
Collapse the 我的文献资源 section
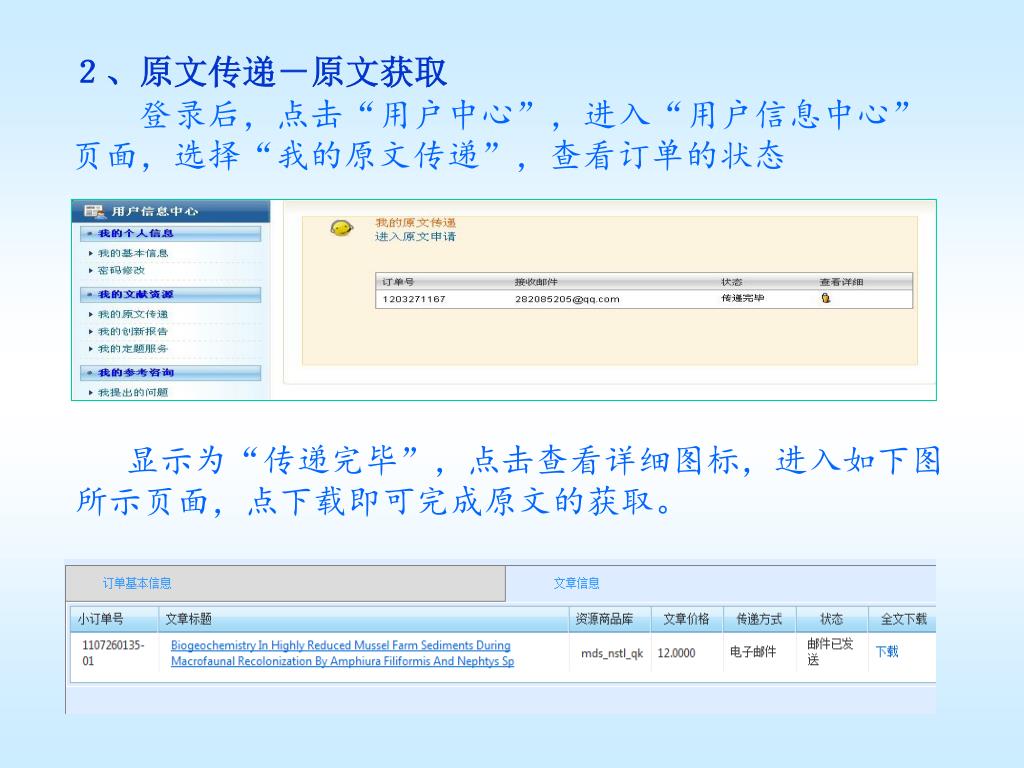point(170,295)
